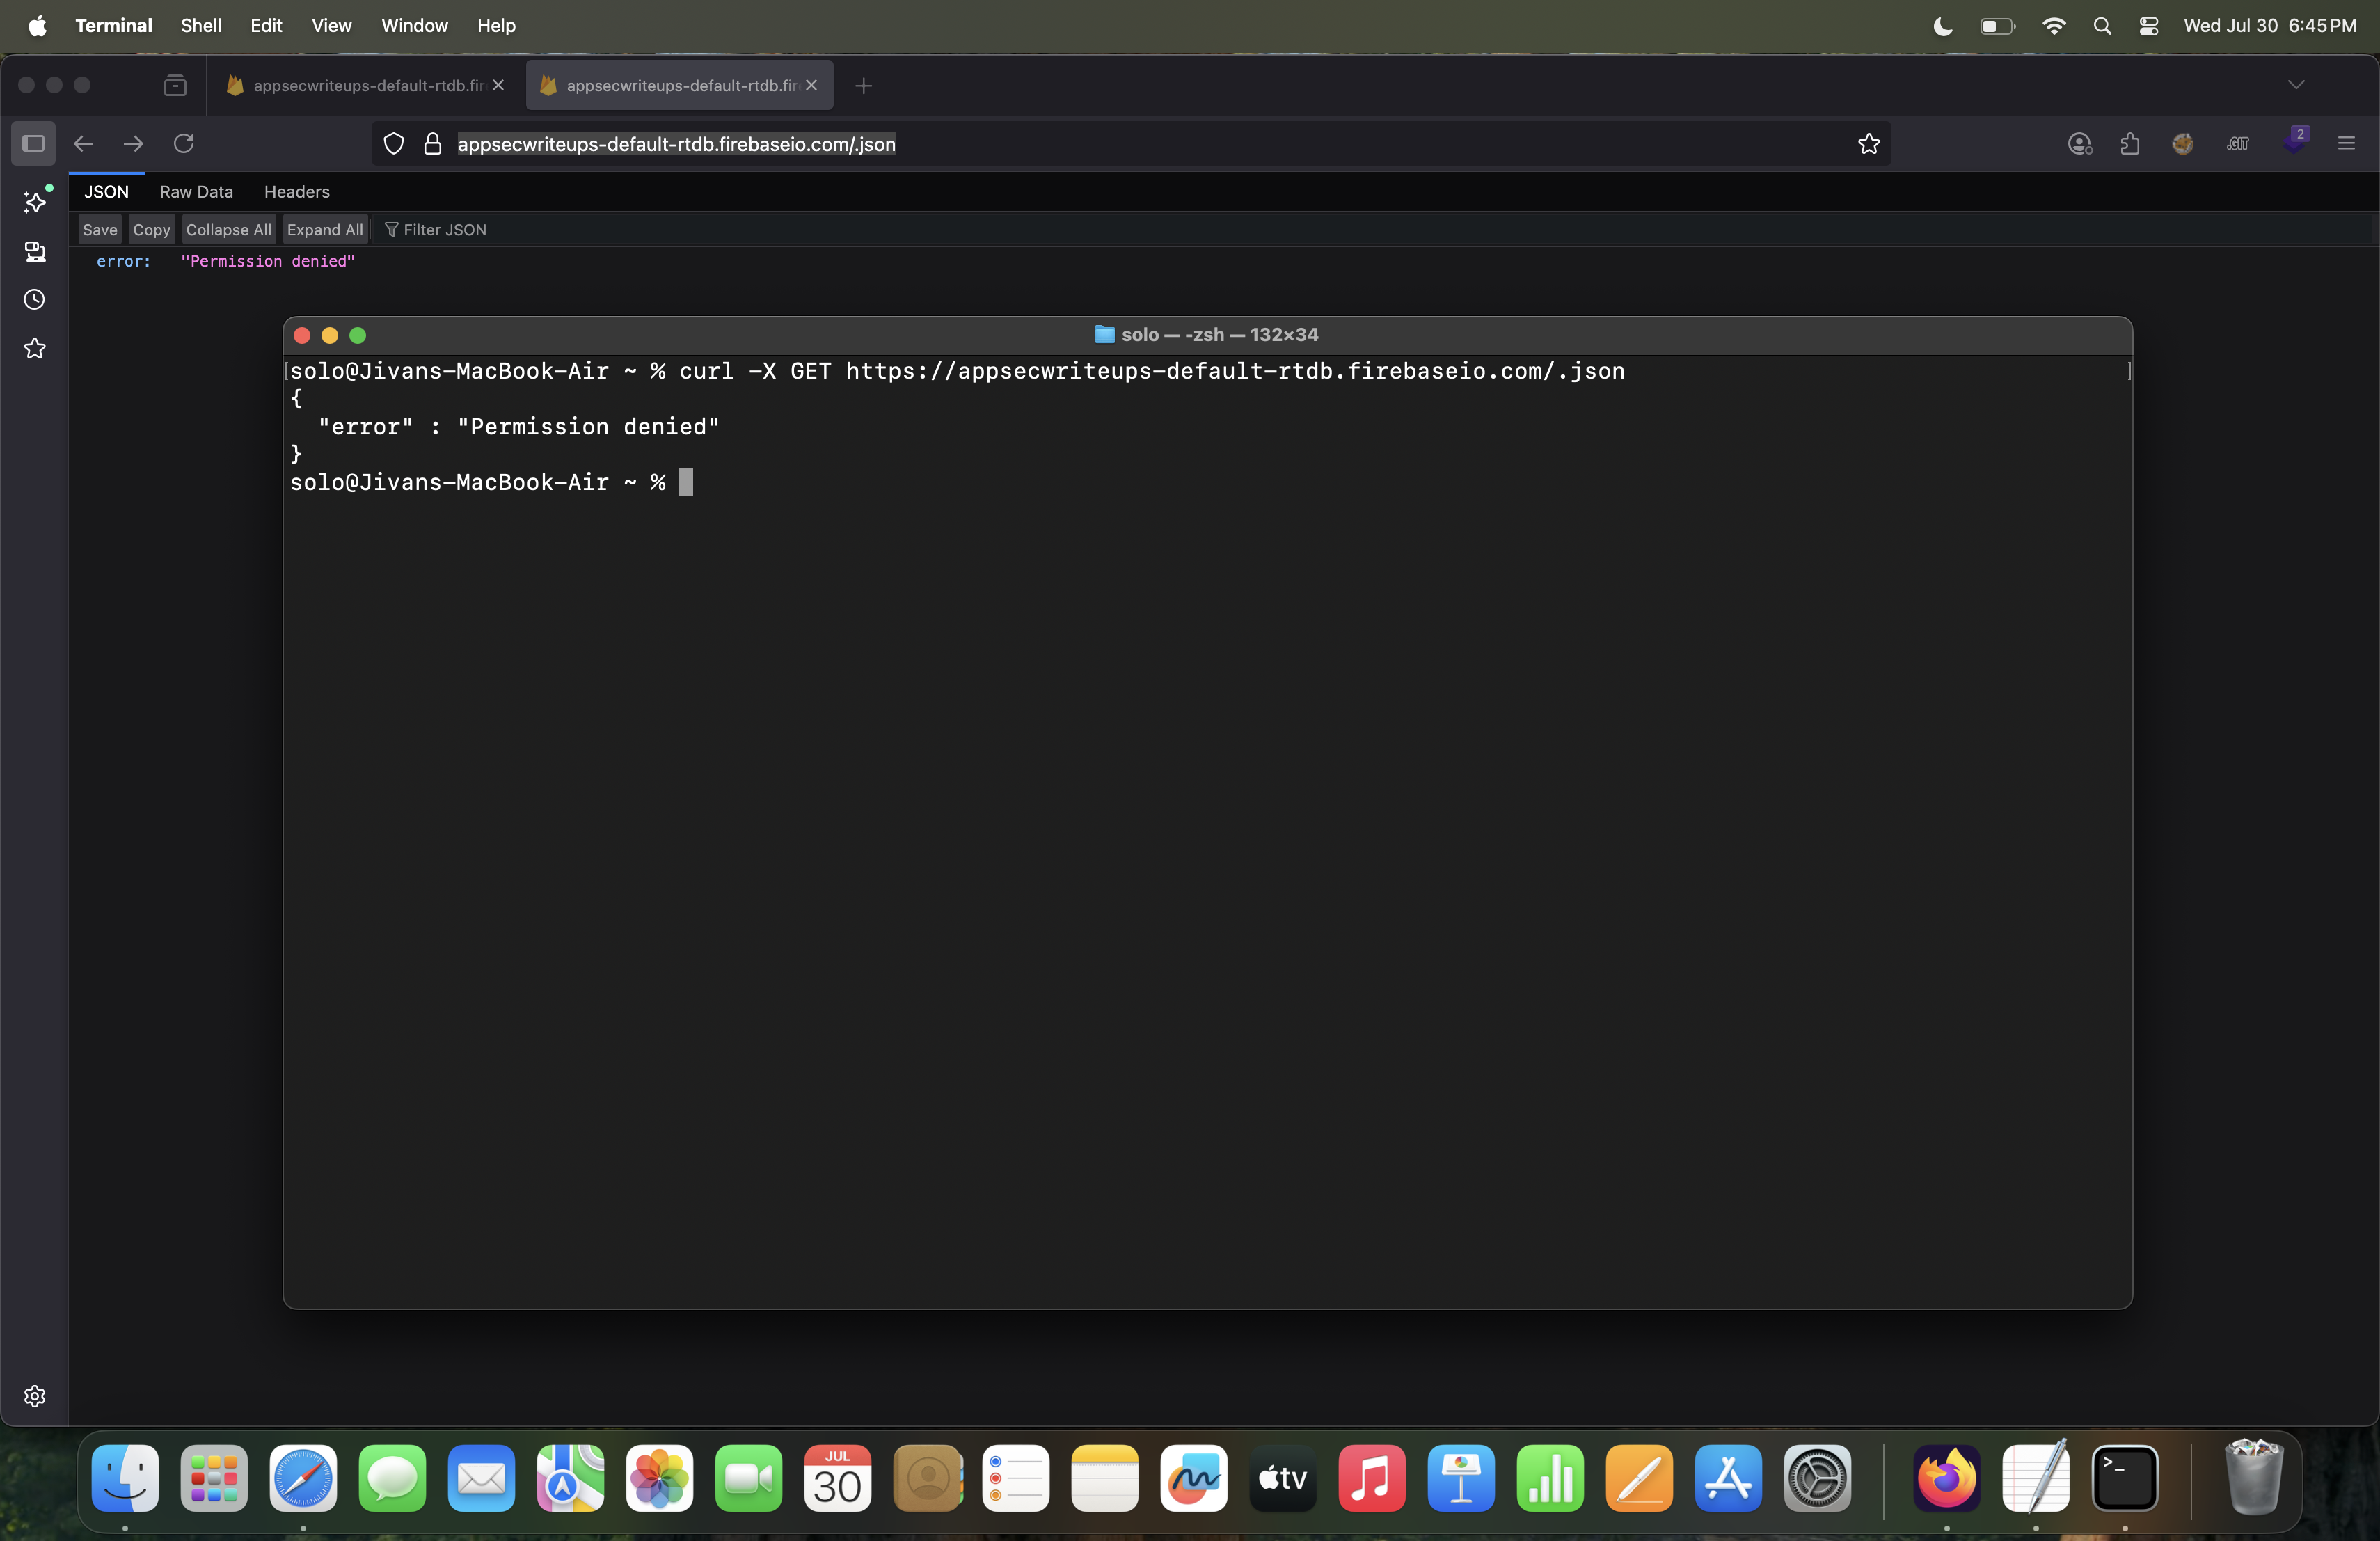Expand the list all tabs chevron
Screen dimensions: 2380x1541
point(2296,85)
